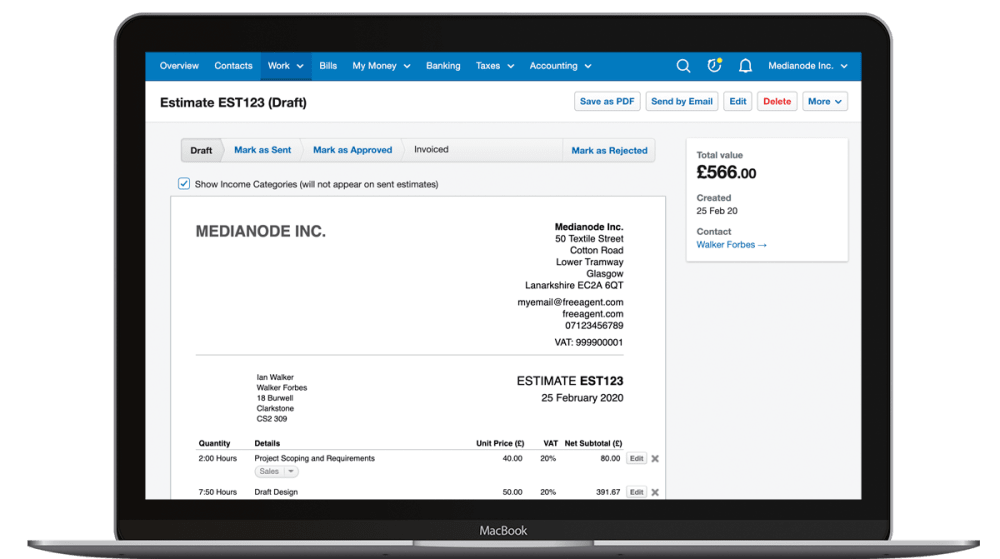Viewport: 1000px width, 559px height.
Task: Remove the Draft Design line item
Action: [655, 492]
